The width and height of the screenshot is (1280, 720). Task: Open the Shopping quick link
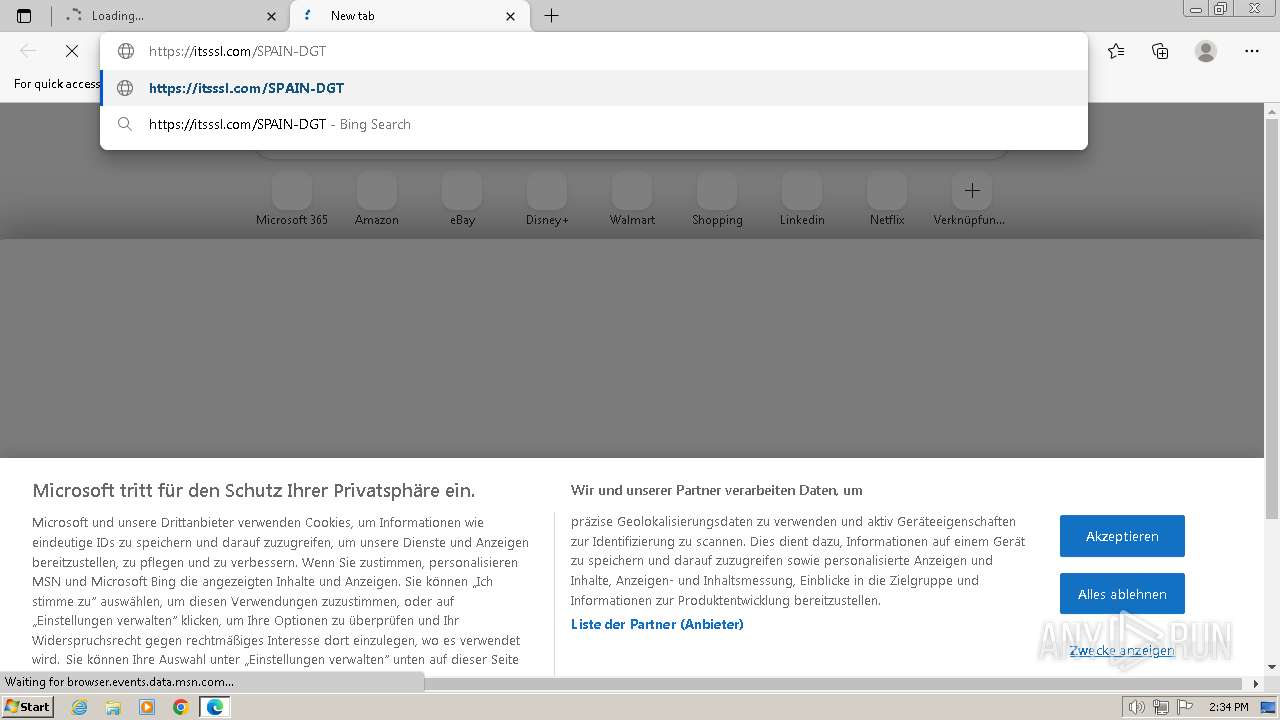point(717,200)
